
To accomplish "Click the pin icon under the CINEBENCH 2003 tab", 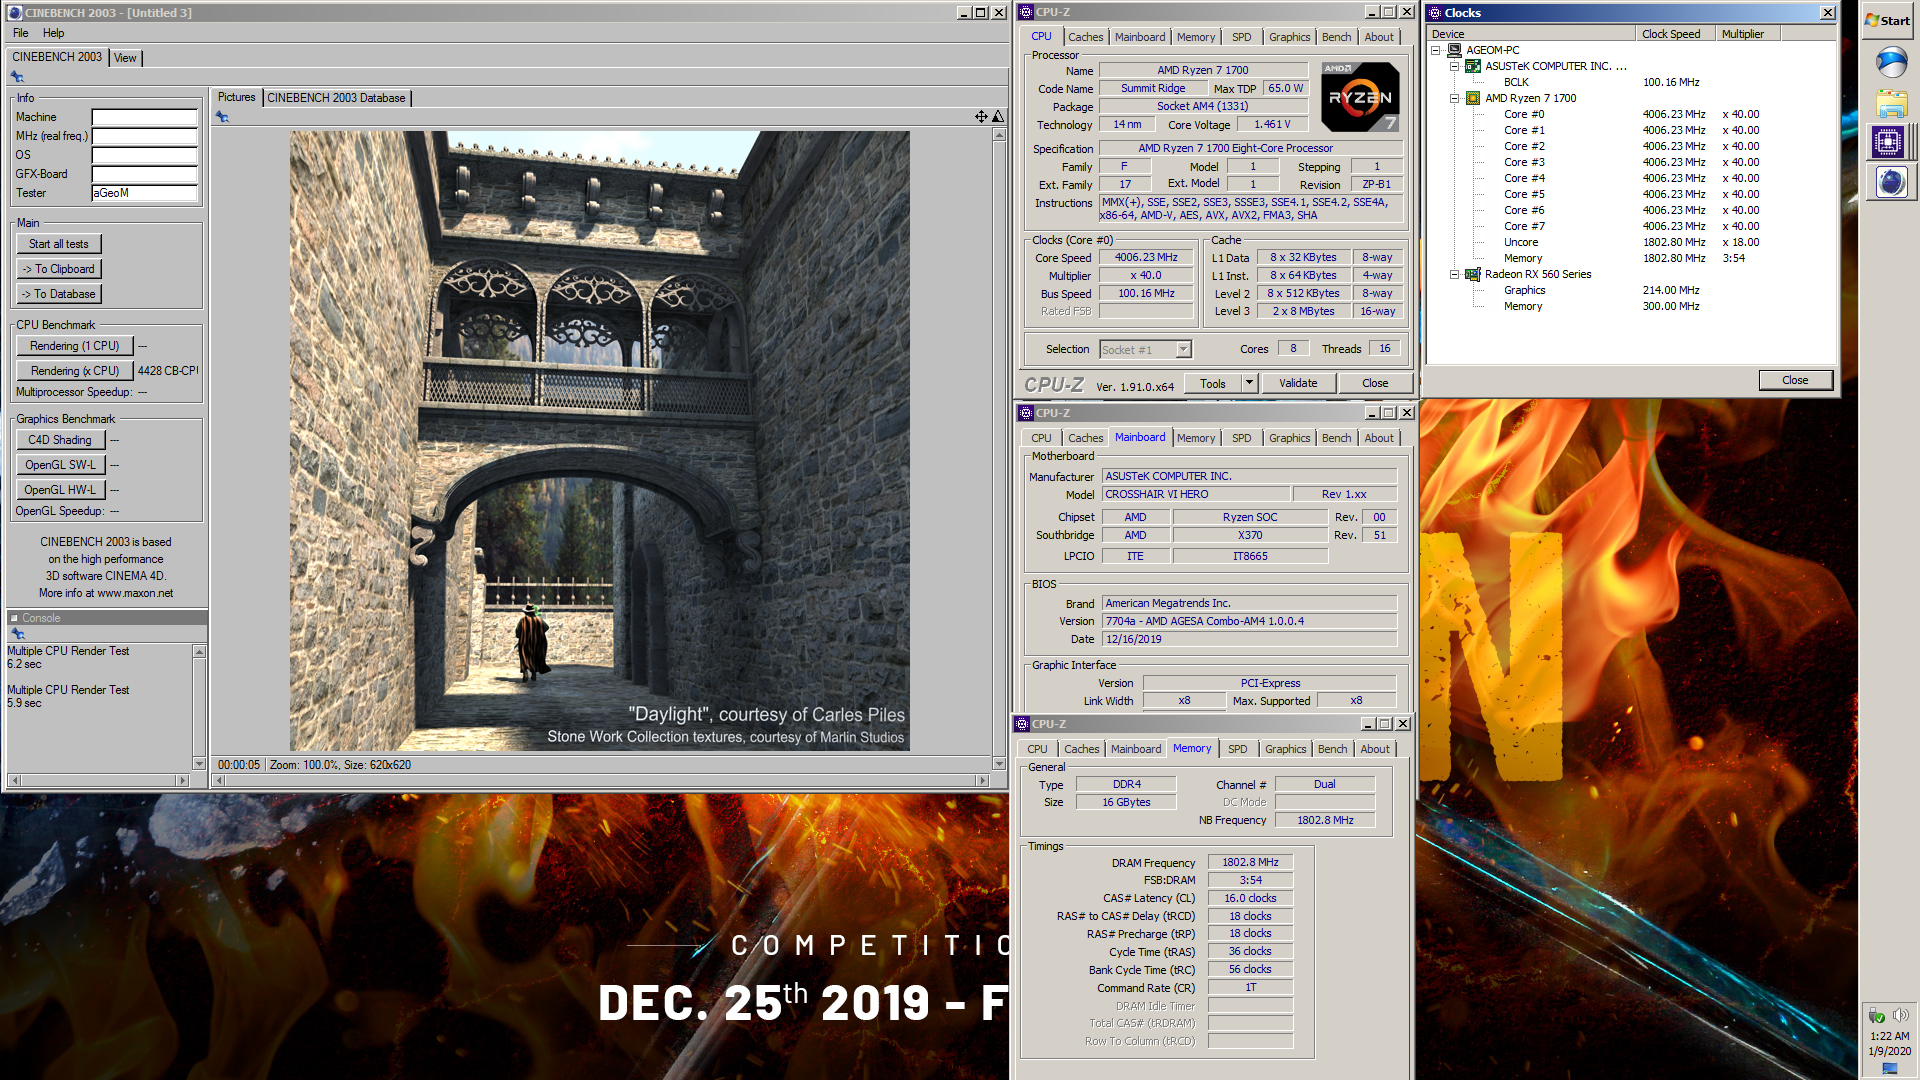I will tap(17, 77).
